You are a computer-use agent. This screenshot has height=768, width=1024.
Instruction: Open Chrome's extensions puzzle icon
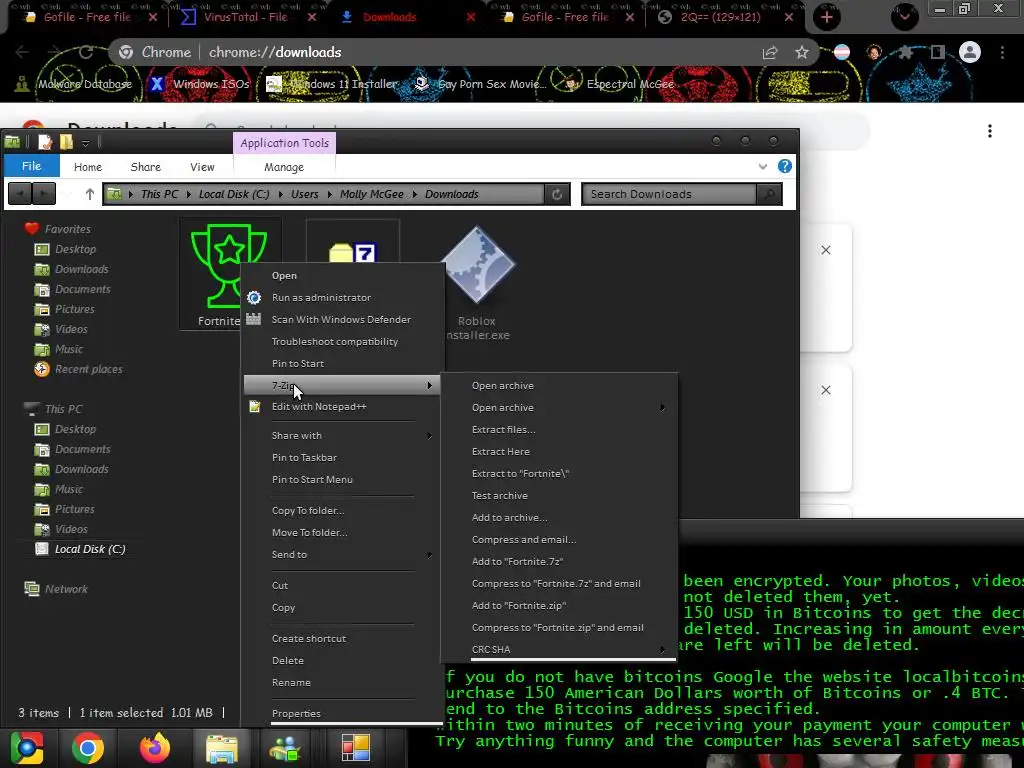click(905, 52)
